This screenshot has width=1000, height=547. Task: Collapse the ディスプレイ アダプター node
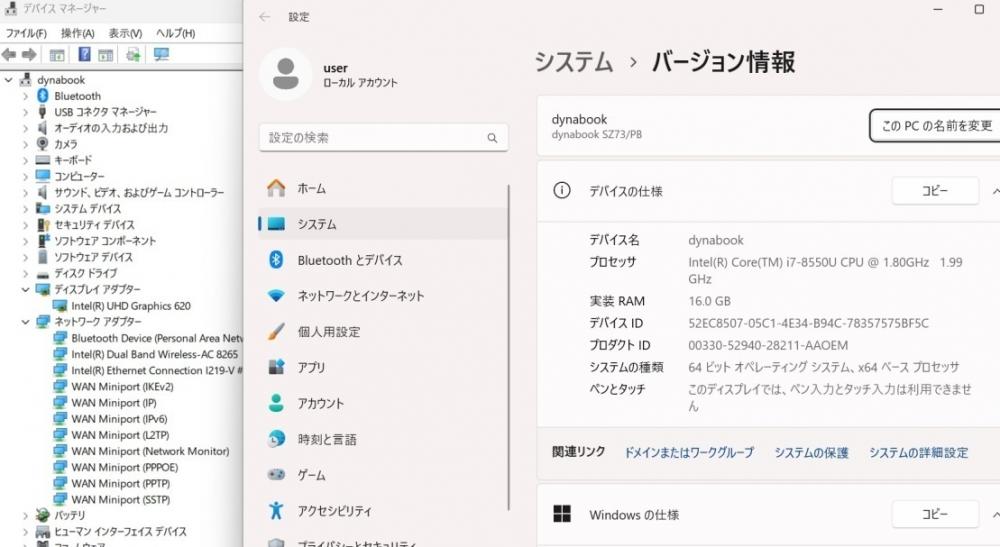26,289
